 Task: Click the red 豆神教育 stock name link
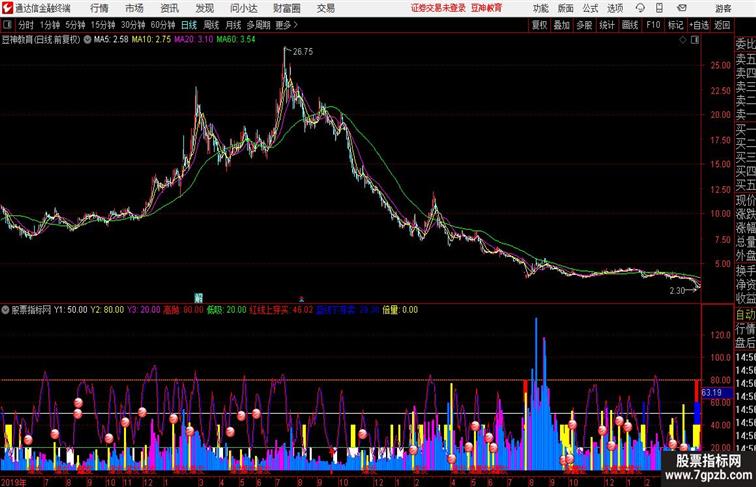point(486,8)
